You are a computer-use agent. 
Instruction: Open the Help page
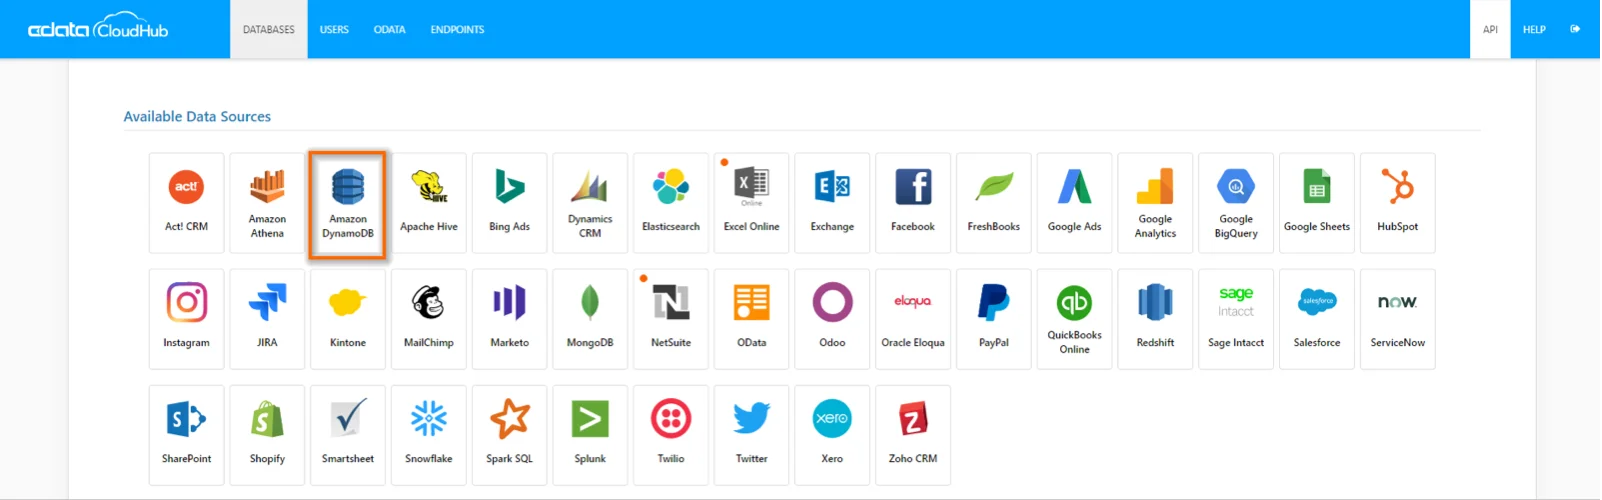pyautogui.click(x=1534, y=29)
